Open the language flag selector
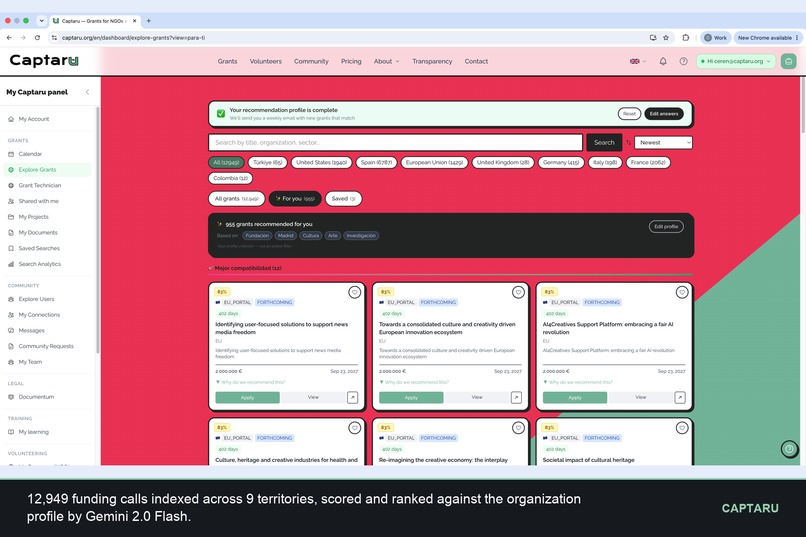This screenshot has width=806, height=537. point(638,61)
